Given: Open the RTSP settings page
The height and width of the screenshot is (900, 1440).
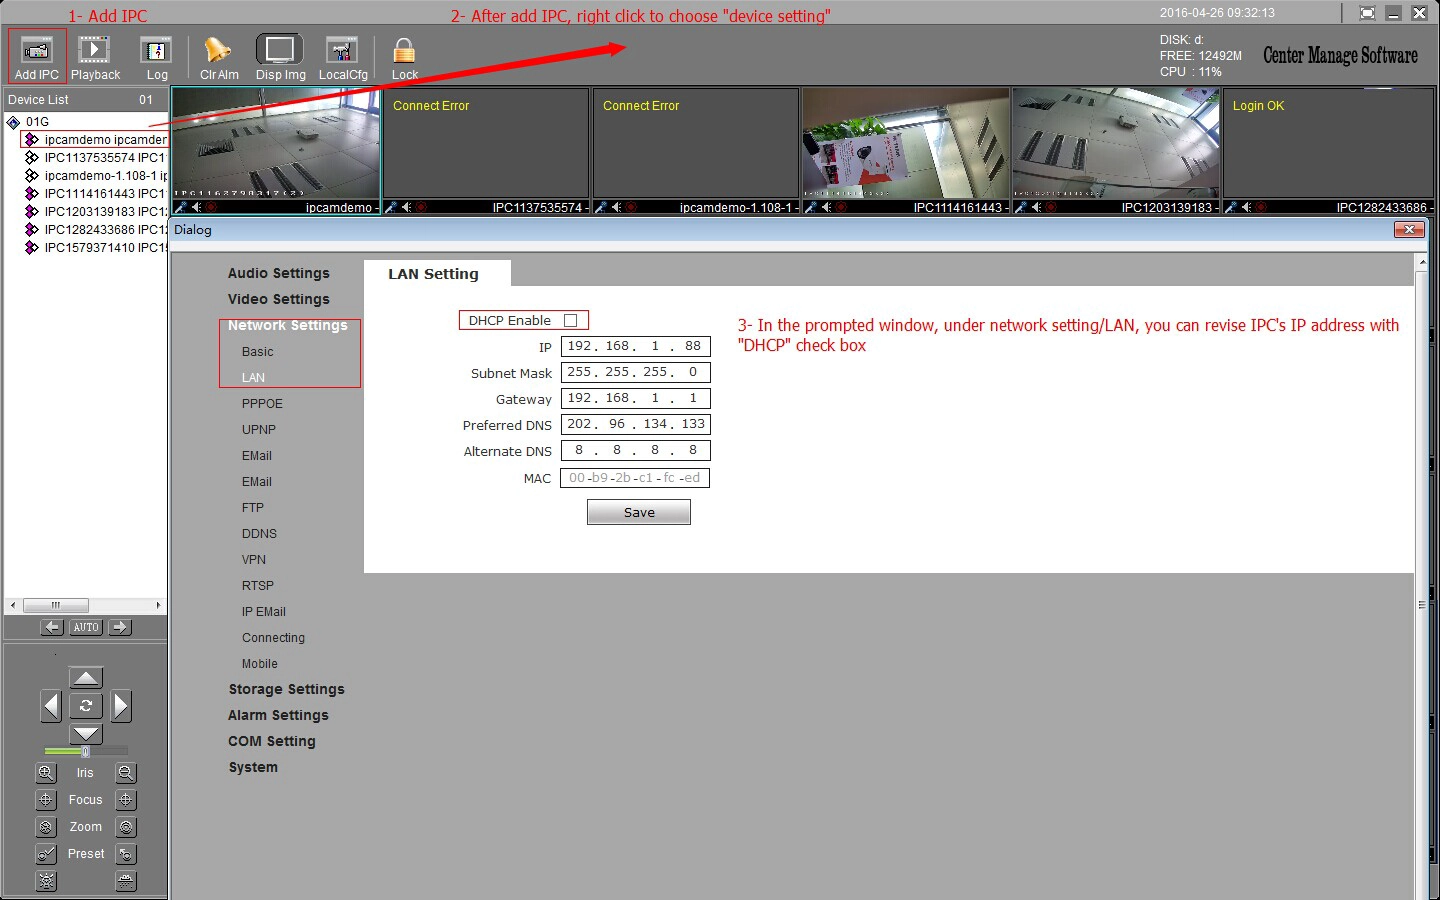Looking at the screenshot, I should point(257,586).
